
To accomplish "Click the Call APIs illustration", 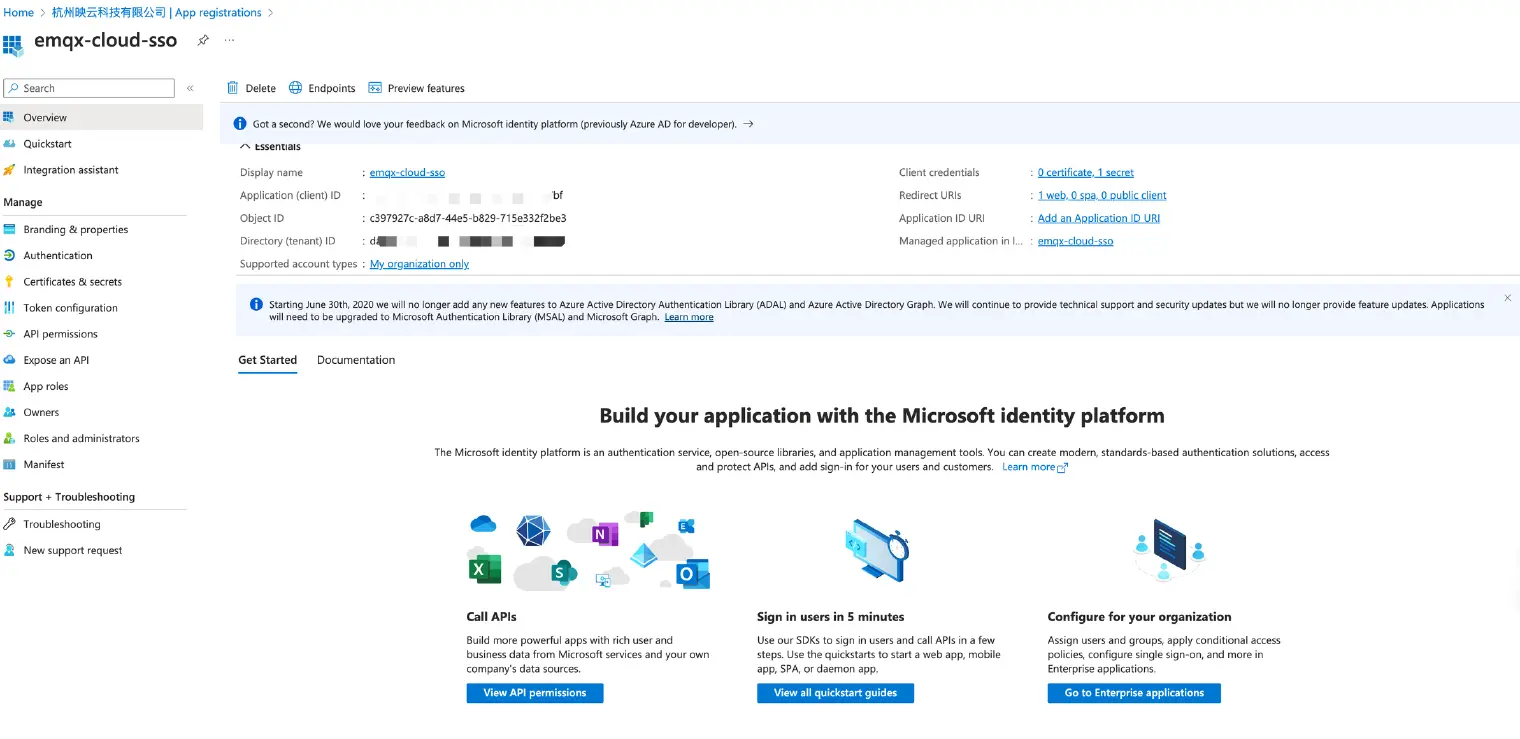I will pyautogui.click(x=588, y=551).
